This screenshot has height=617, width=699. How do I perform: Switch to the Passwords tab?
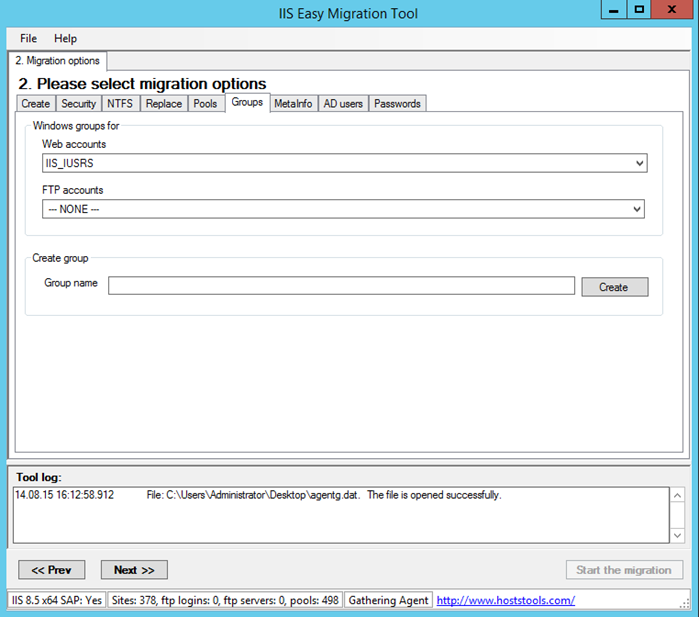397,103
